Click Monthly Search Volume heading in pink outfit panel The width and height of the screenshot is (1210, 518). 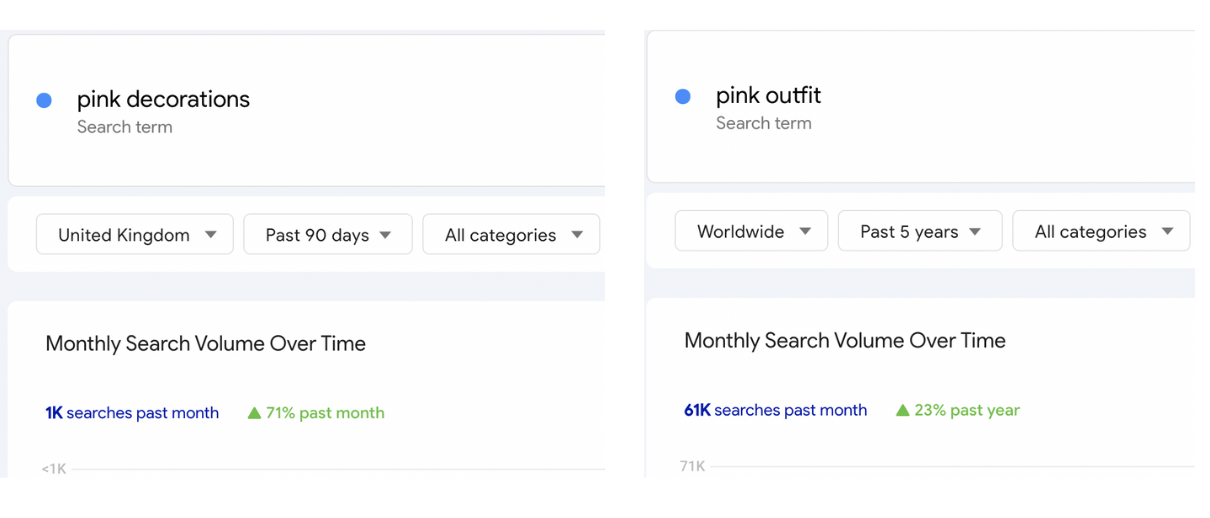pyautogui.click(x=845, y=340)
